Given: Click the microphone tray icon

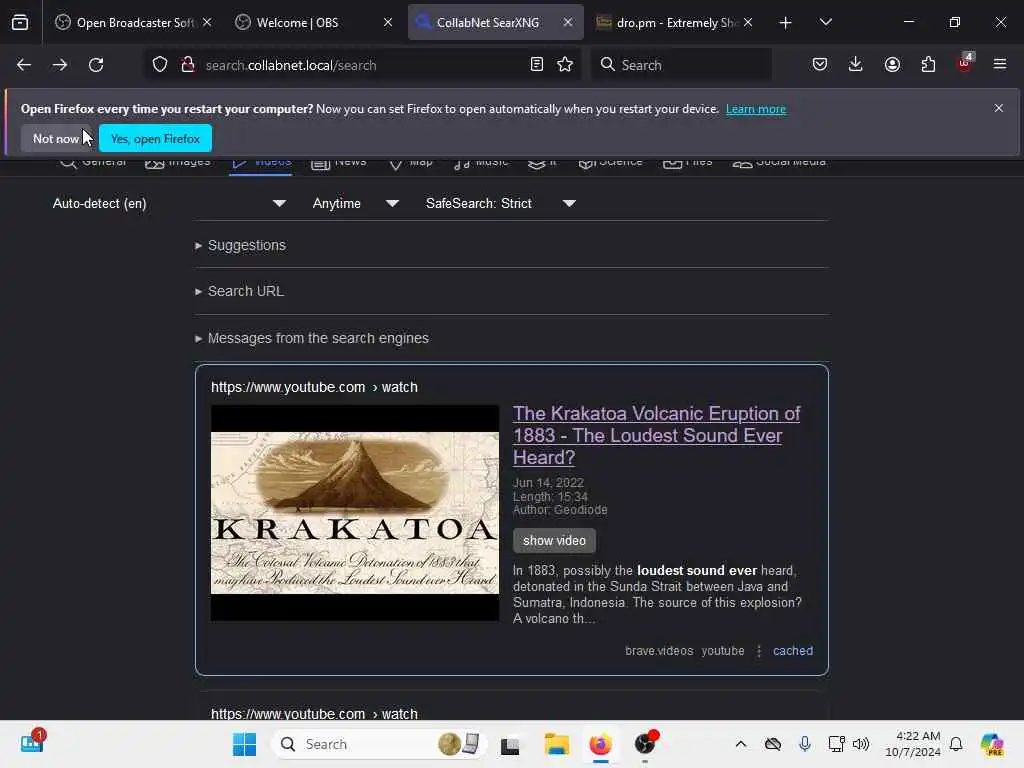Looking at the screenshot, I should (805, 744).
